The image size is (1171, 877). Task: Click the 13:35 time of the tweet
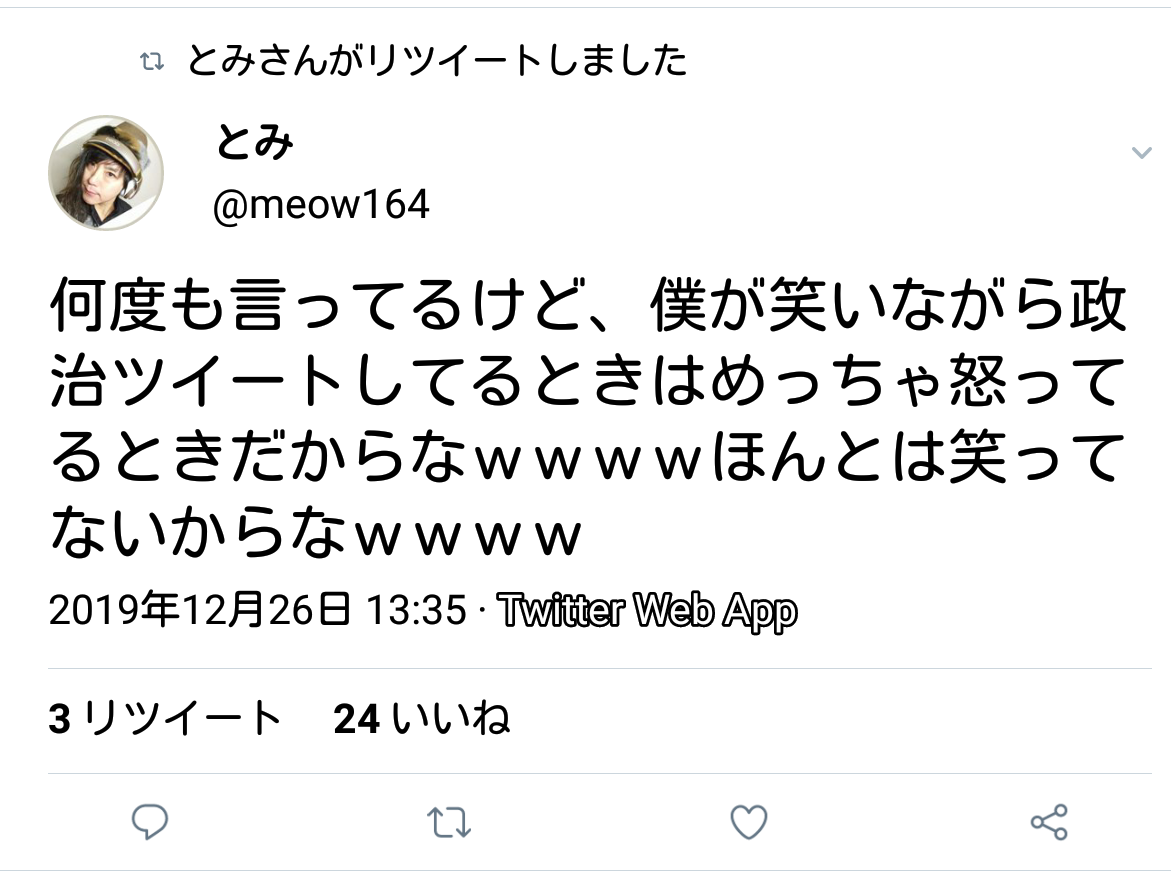[416, 610]
